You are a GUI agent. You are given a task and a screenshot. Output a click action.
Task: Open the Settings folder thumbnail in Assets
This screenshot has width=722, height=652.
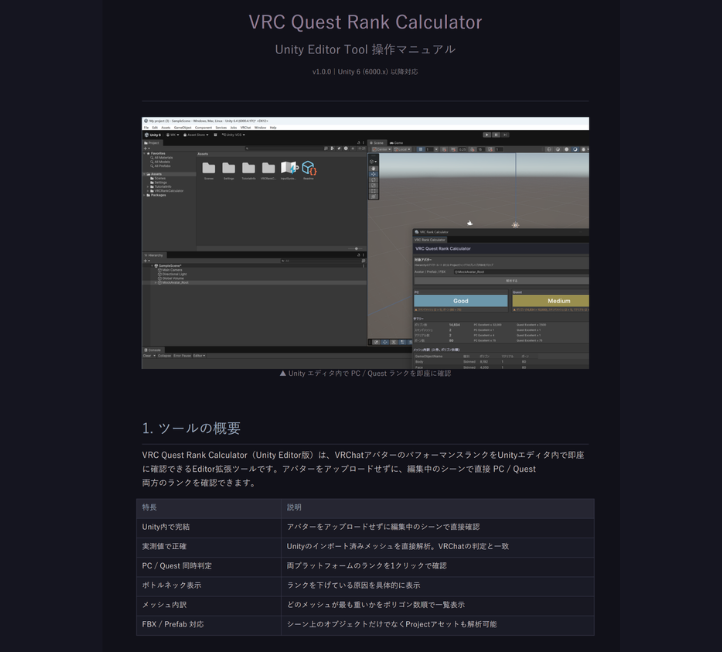click(228, 169)
